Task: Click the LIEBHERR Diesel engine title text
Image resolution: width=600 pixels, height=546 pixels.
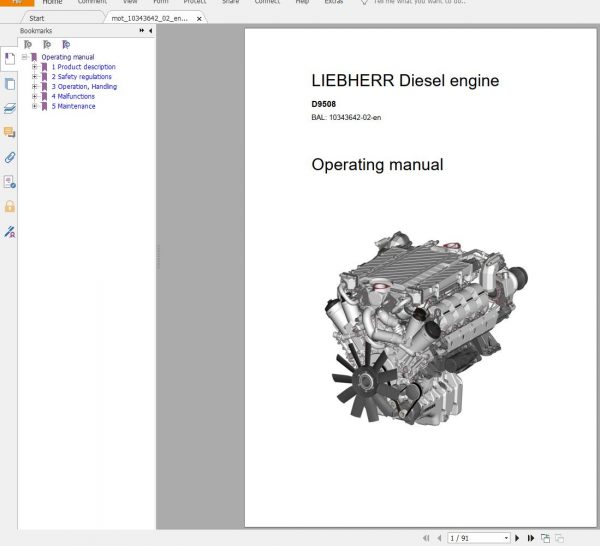Action: click(405, 81)
